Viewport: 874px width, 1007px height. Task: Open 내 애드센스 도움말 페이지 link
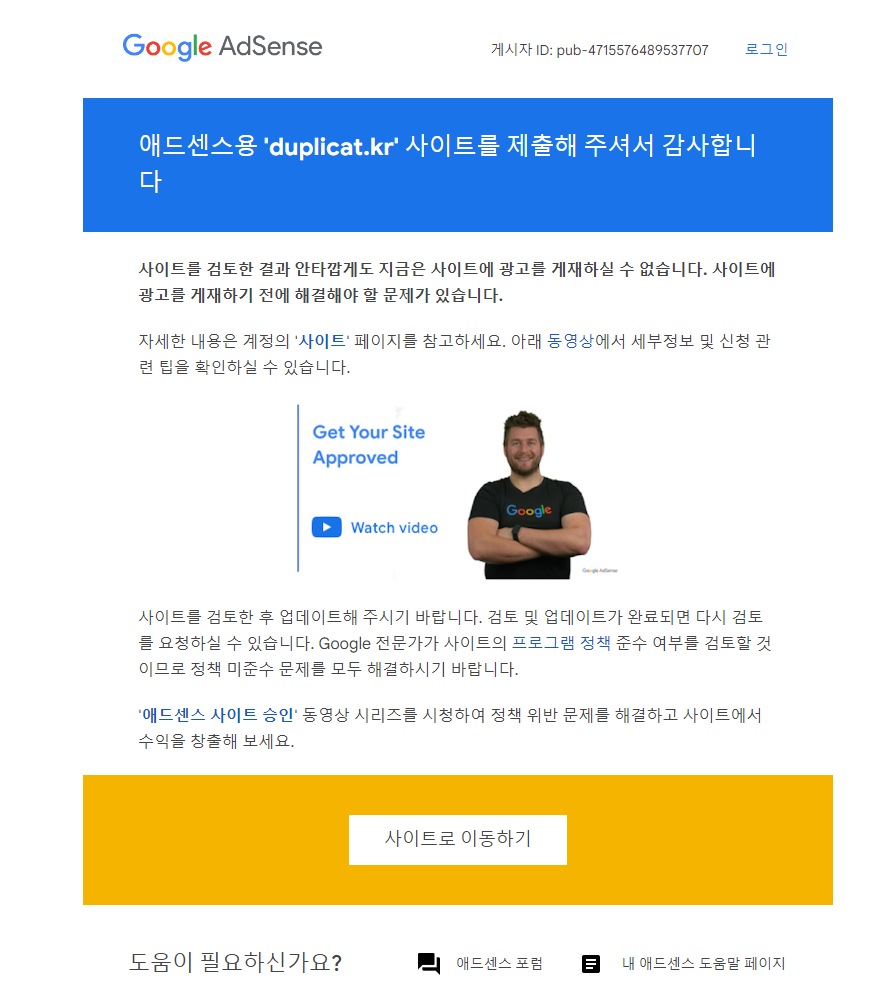coord(703,963)
